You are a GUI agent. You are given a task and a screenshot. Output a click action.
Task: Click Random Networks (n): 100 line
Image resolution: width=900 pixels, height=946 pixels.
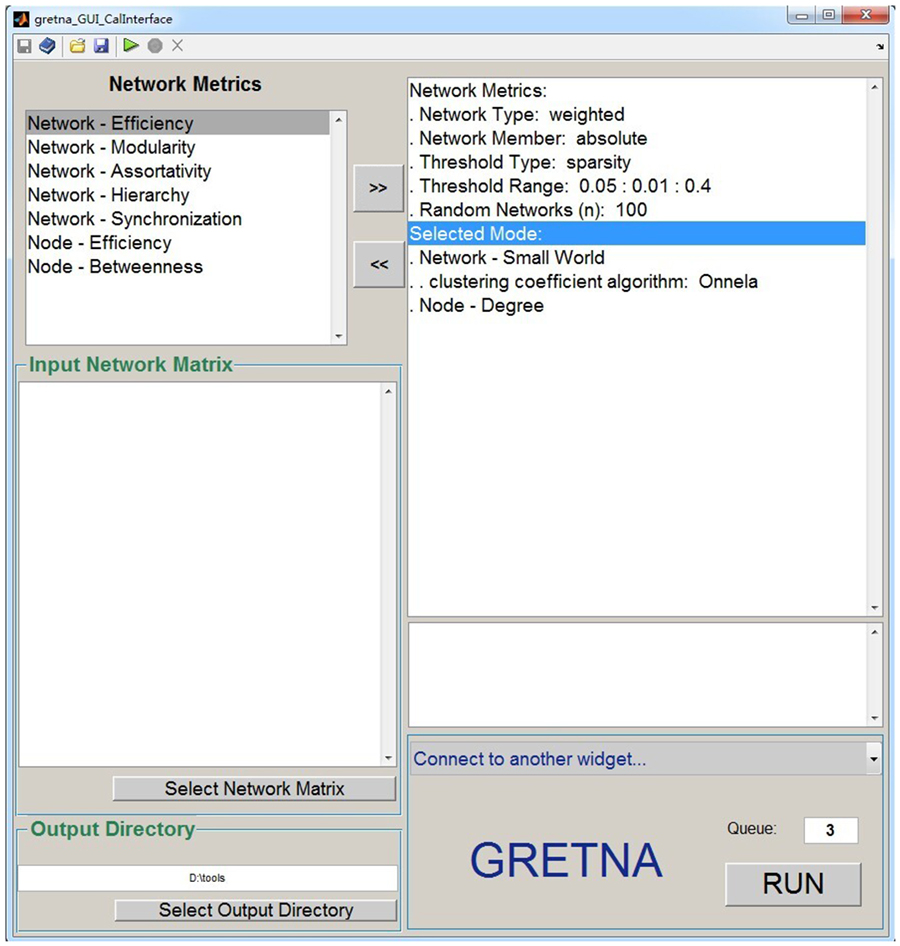tap(637, 209)
